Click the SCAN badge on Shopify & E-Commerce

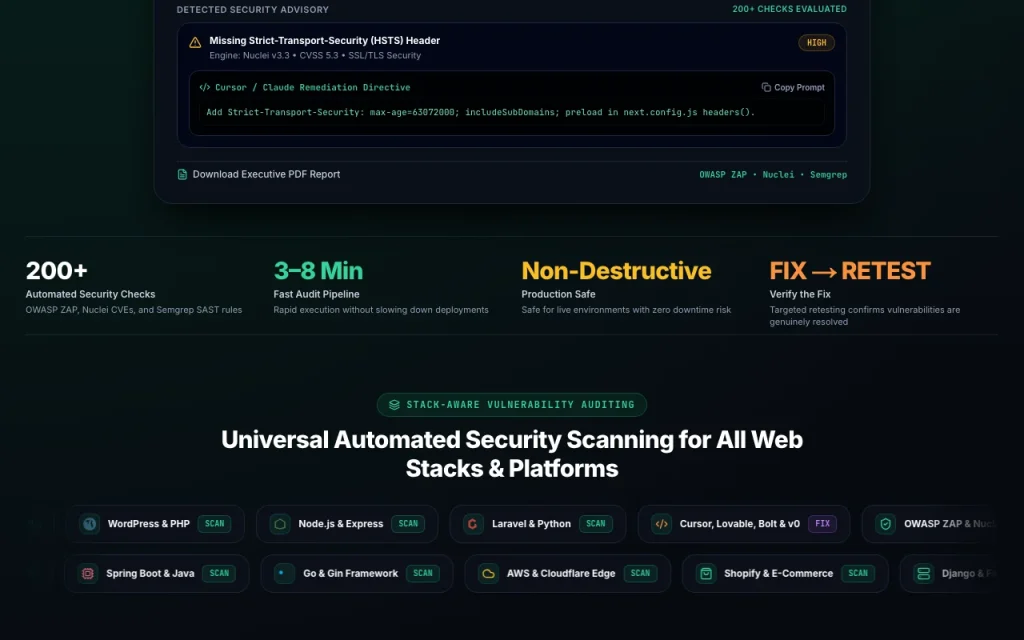858,573
